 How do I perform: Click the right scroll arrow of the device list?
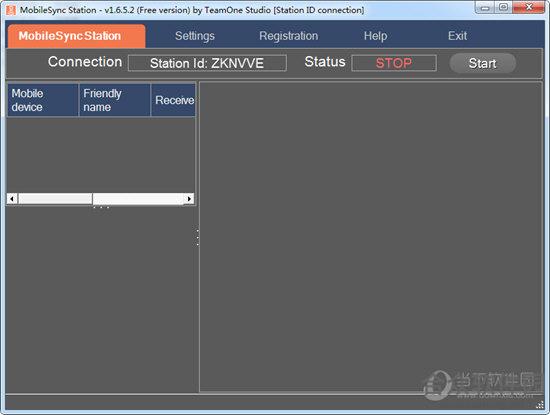pyautogui.click(x=189, y=199)
